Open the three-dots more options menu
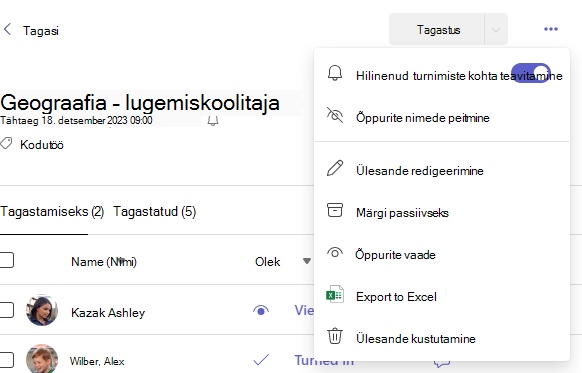Viewport: 582px width, 373px height. [x=551, y=29]
